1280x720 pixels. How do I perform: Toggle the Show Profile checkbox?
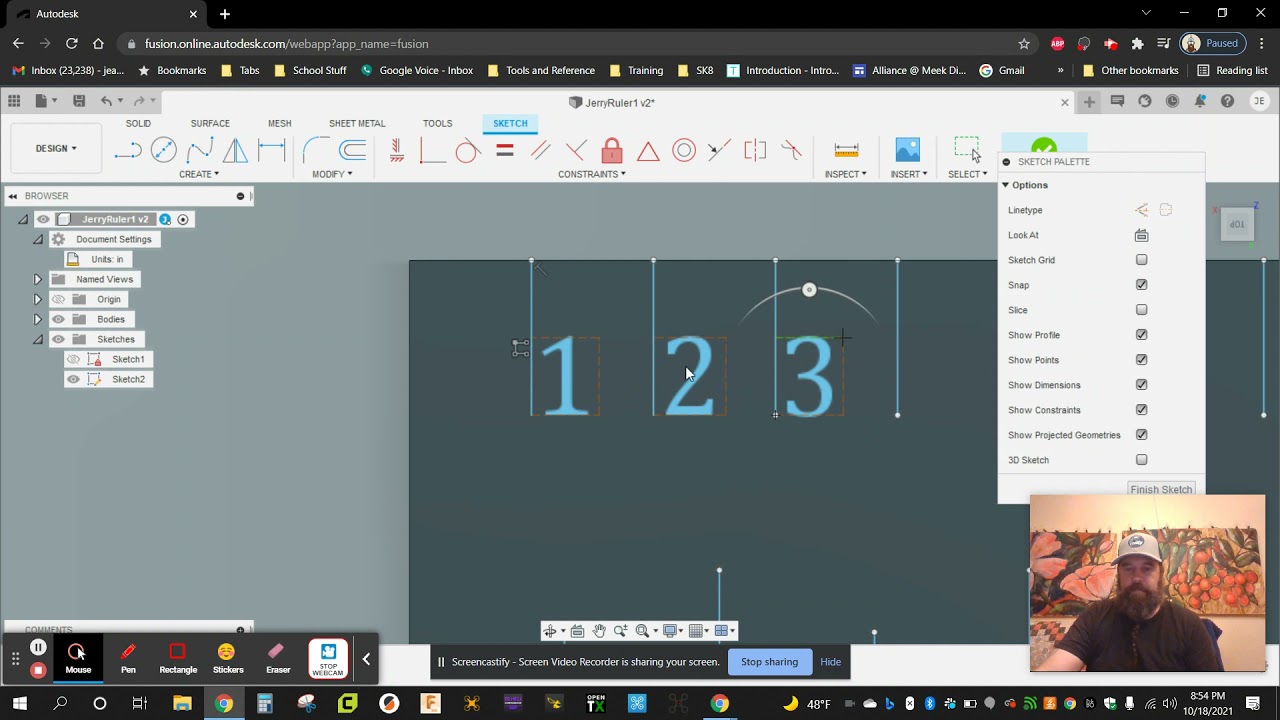(1141, 335)
